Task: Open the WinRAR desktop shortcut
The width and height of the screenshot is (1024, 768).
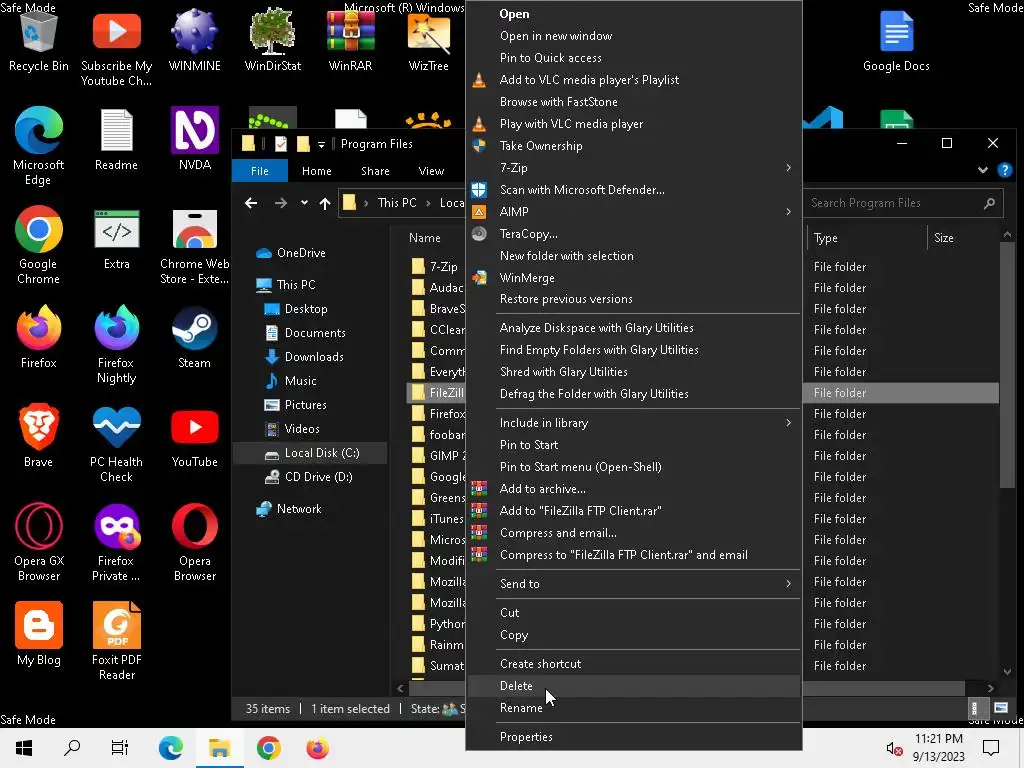Action: click(351, 39)
